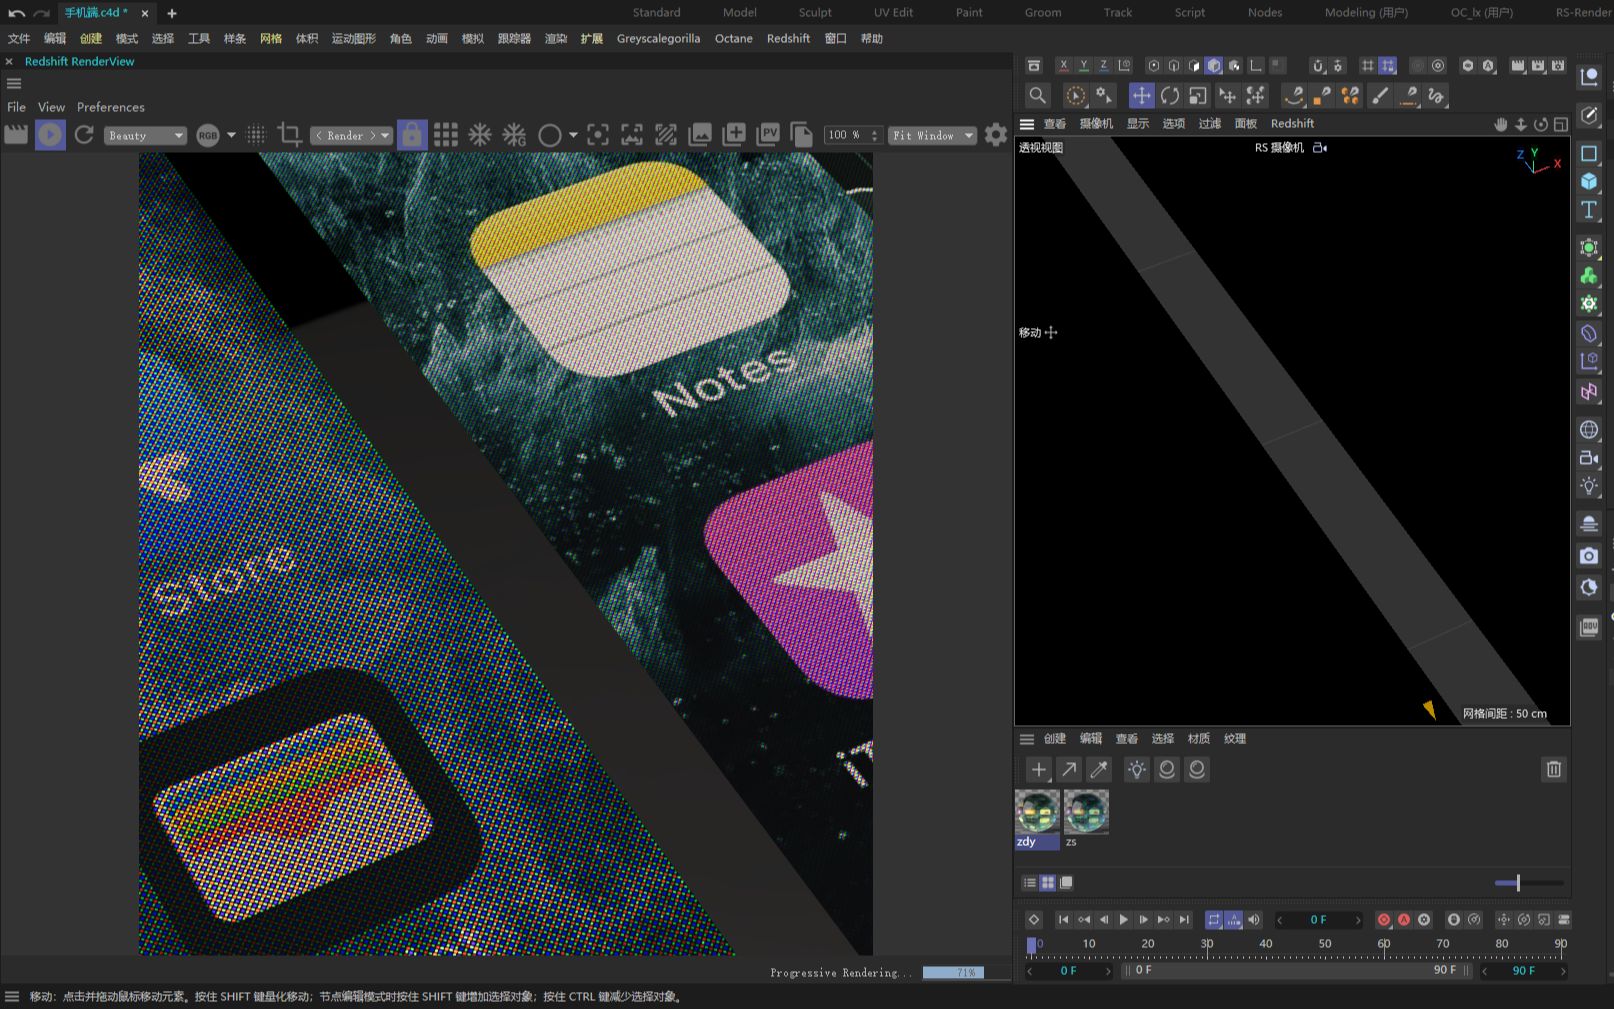The width and height of the screenshot is (1614, 1009).
Task: Start IPR render in Redshift RenderView
Action: click(50, 135)
